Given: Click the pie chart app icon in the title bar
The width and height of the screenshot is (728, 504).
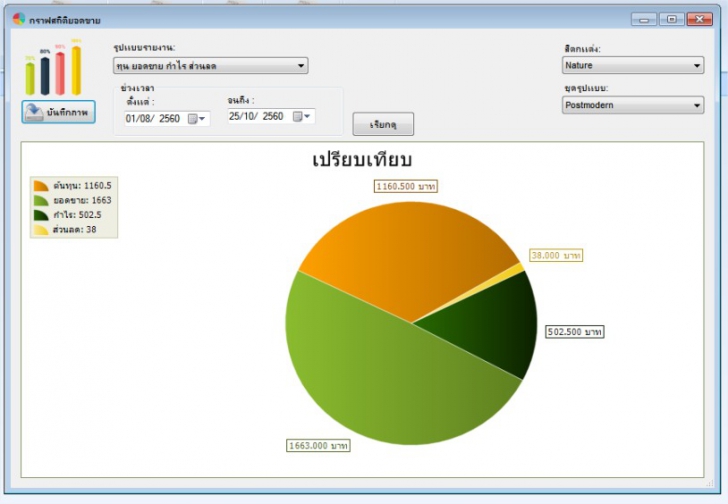Looking at the screenshot, I should click(19, 19).
